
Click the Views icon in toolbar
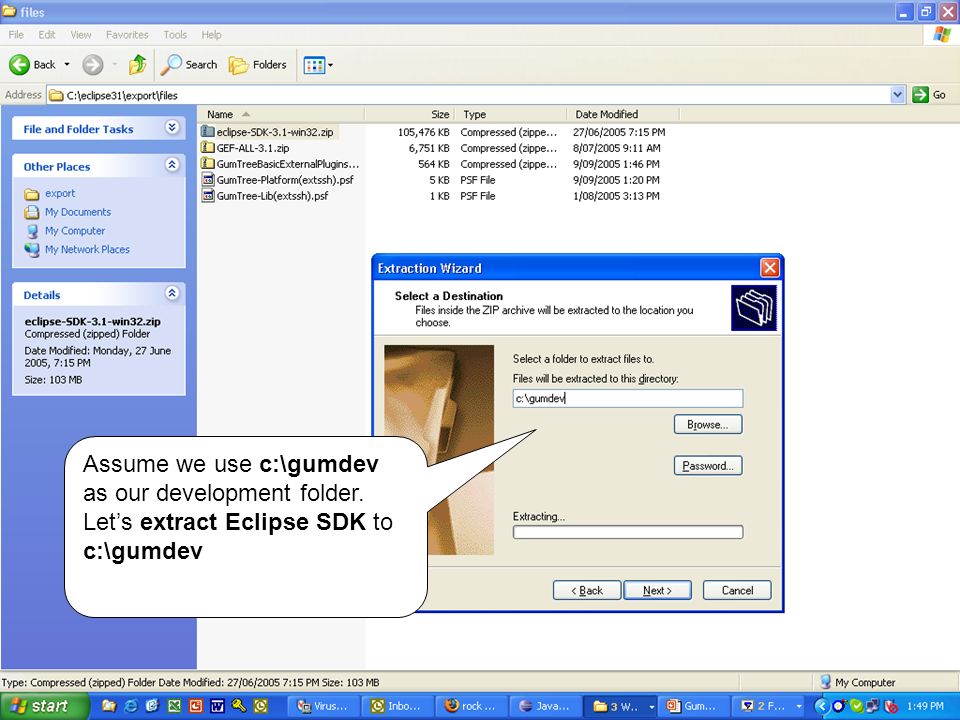tap(314, 64)
